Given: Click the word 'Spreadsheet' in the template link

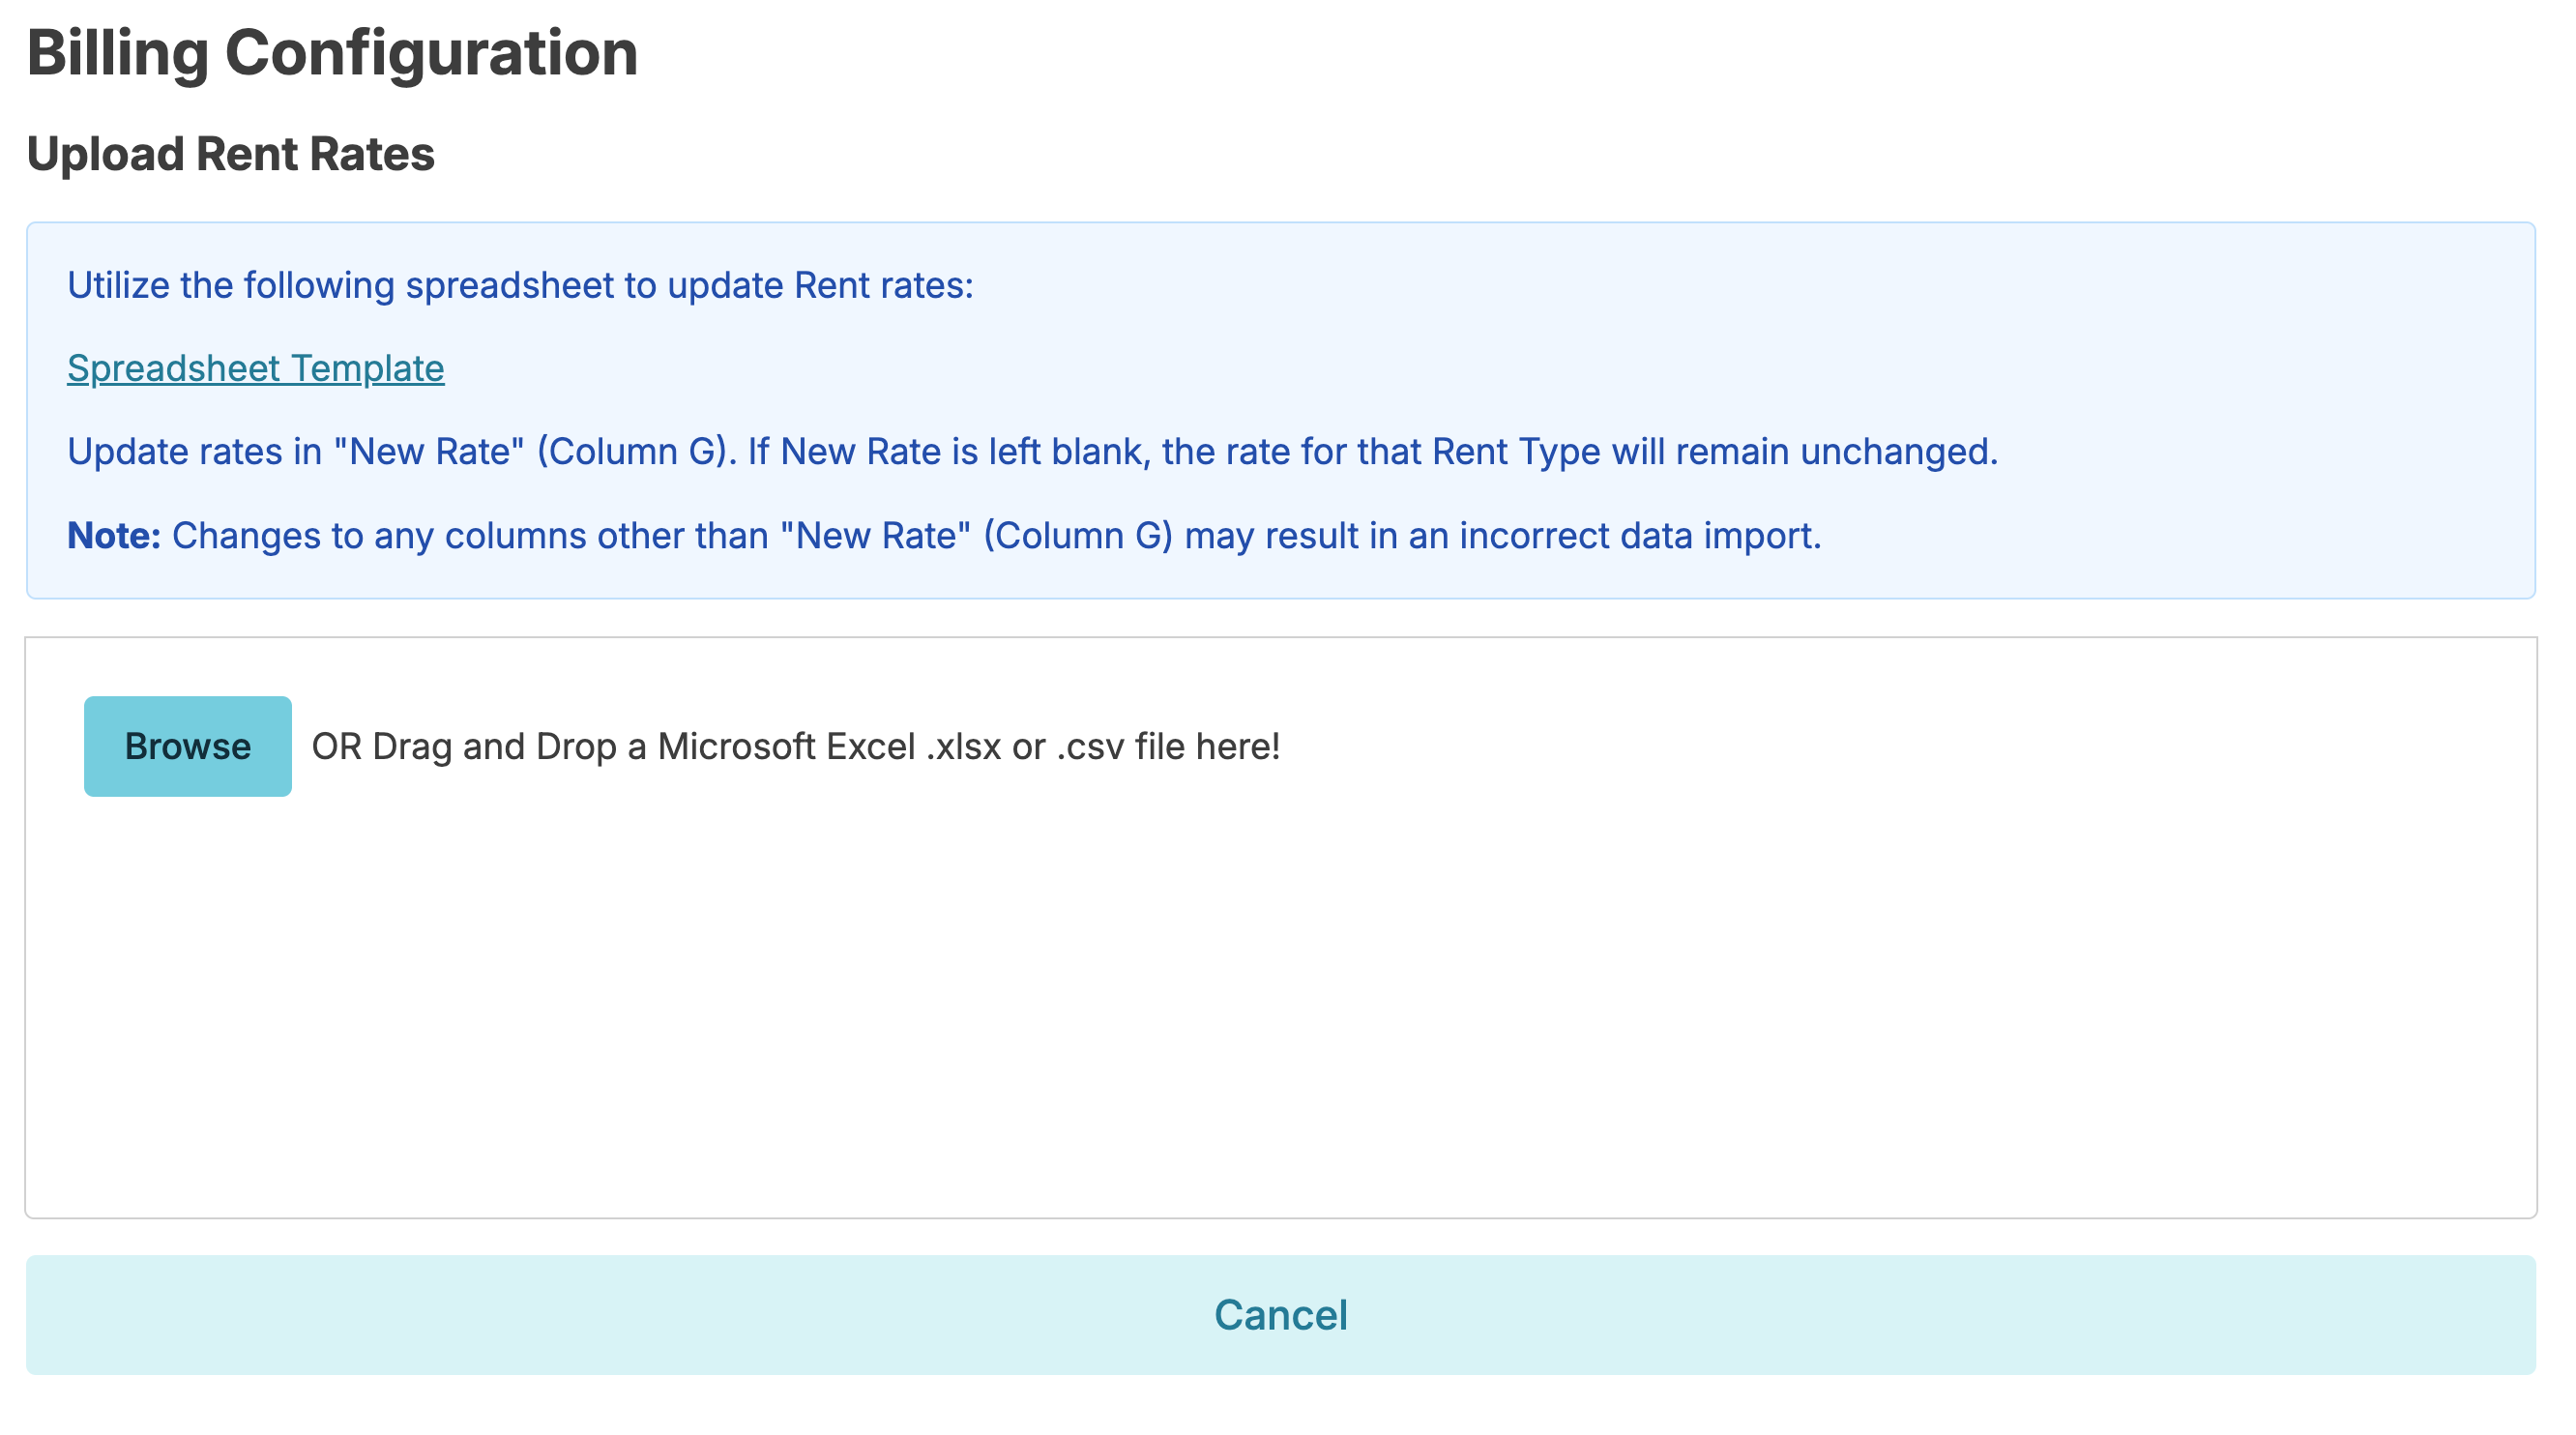Looking at the screenshot, I should (173, 368).
